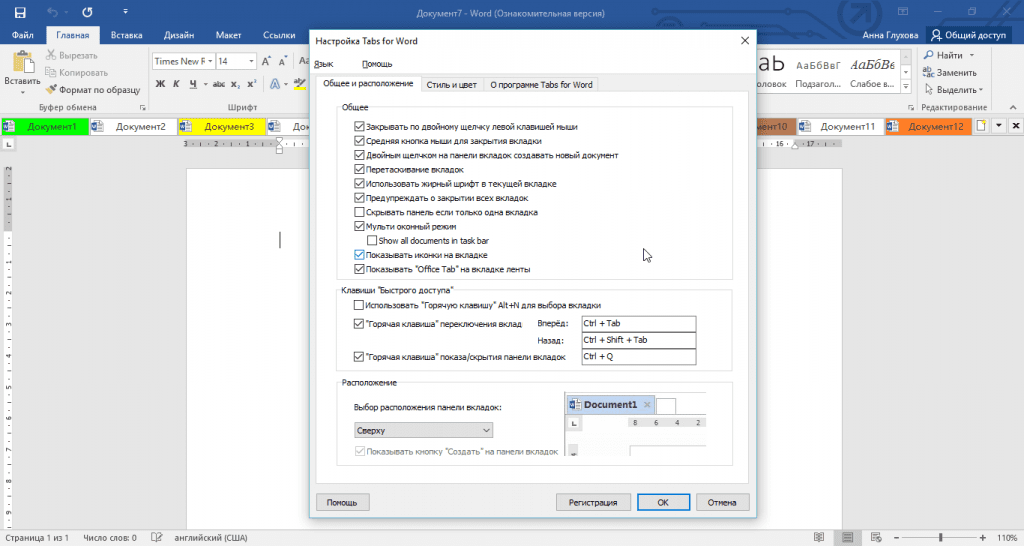
Task: Check 'Show all documents in task bar'
Action: click(372, 240)
